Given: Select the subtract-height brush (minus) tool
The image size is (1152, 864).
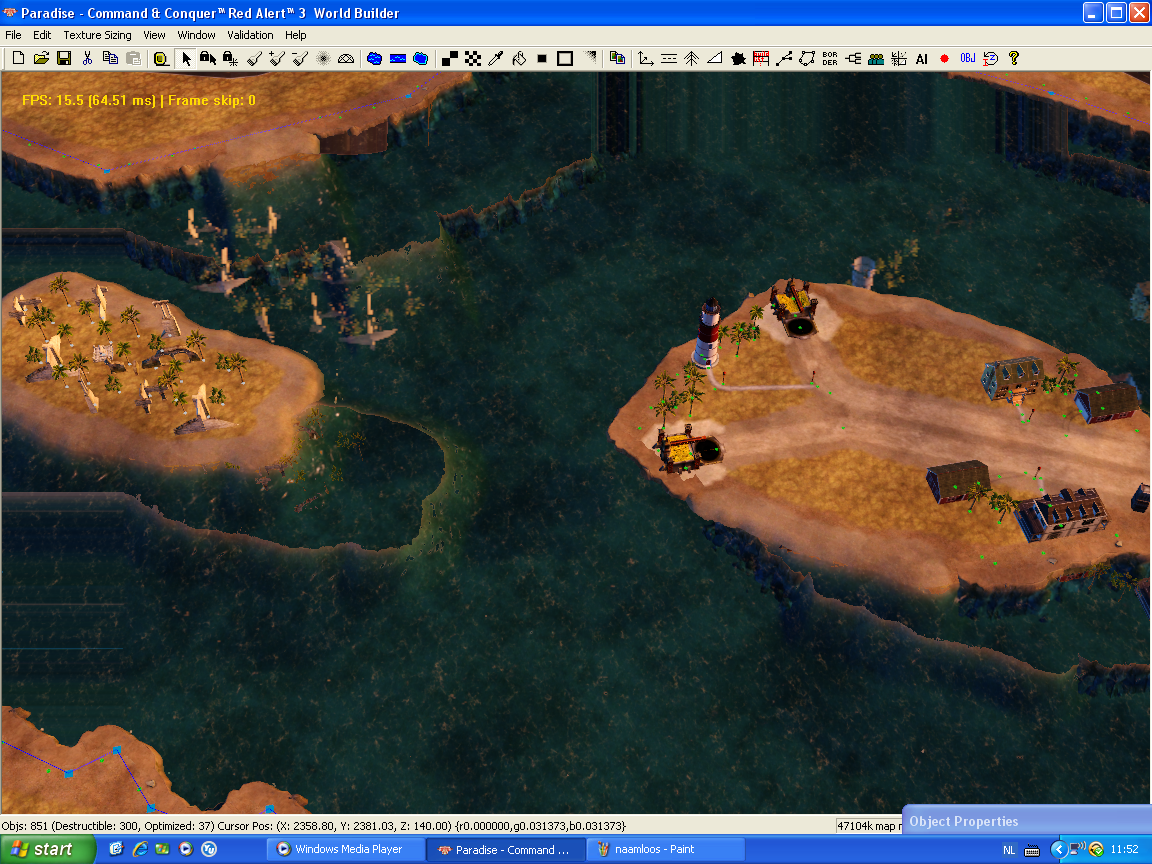Looking at the screenshot, I should tap(300, 58).
